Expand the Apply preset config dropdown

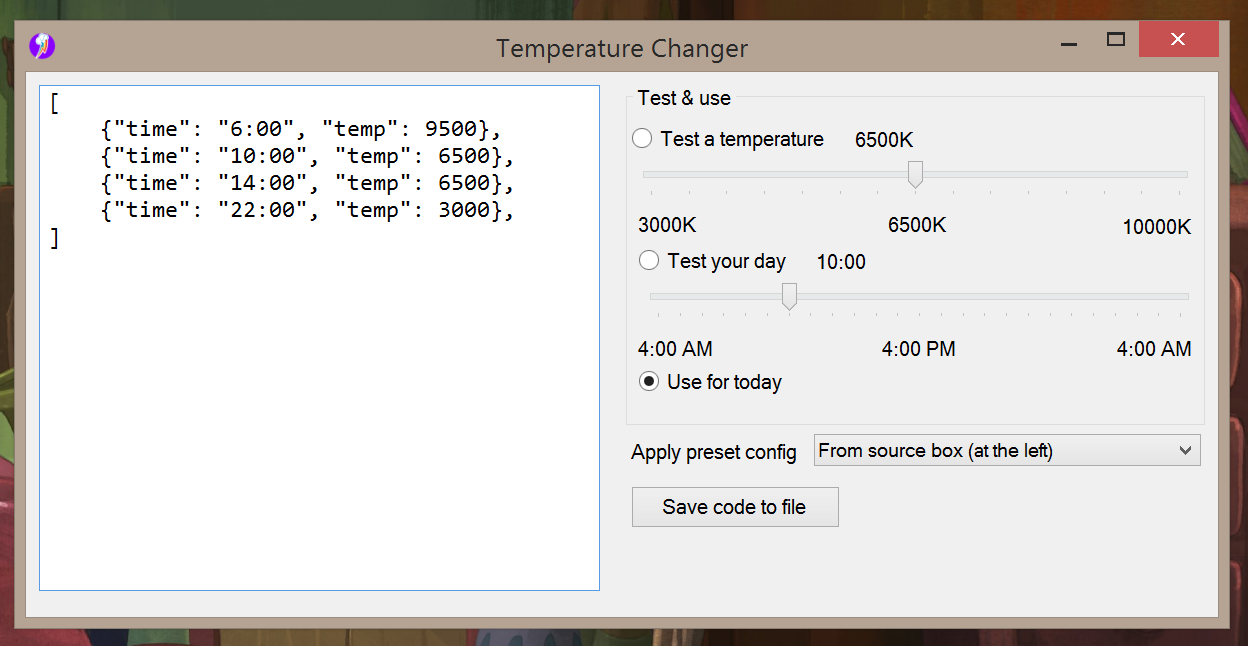coord(1185,451)
